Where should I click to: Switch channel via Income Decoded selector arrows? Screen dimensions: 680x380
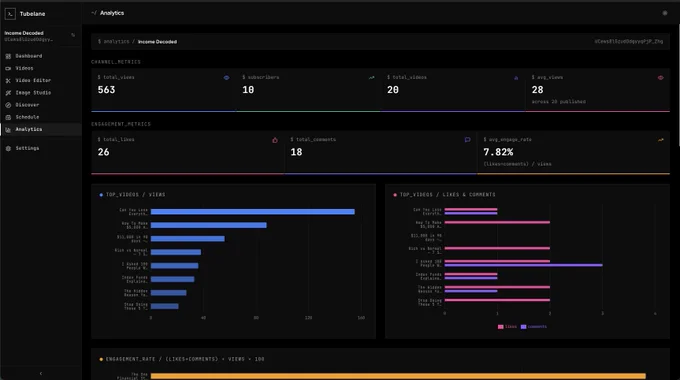coord(73,35)
